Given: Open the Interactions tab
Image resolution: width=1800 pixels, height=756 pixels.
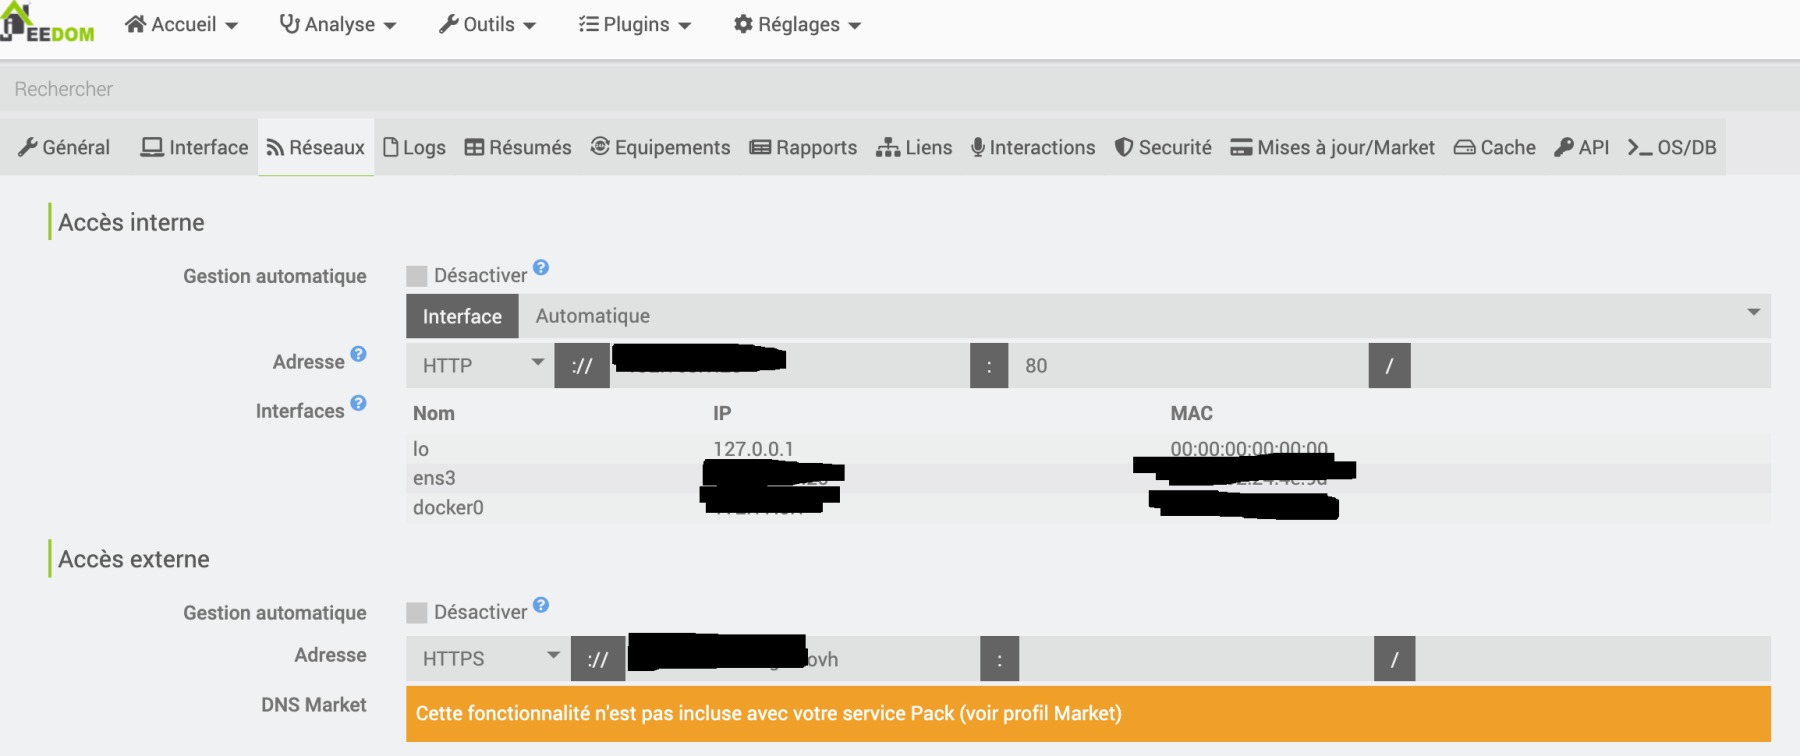Looking at the screenshot, I should tap(1033, 147).
